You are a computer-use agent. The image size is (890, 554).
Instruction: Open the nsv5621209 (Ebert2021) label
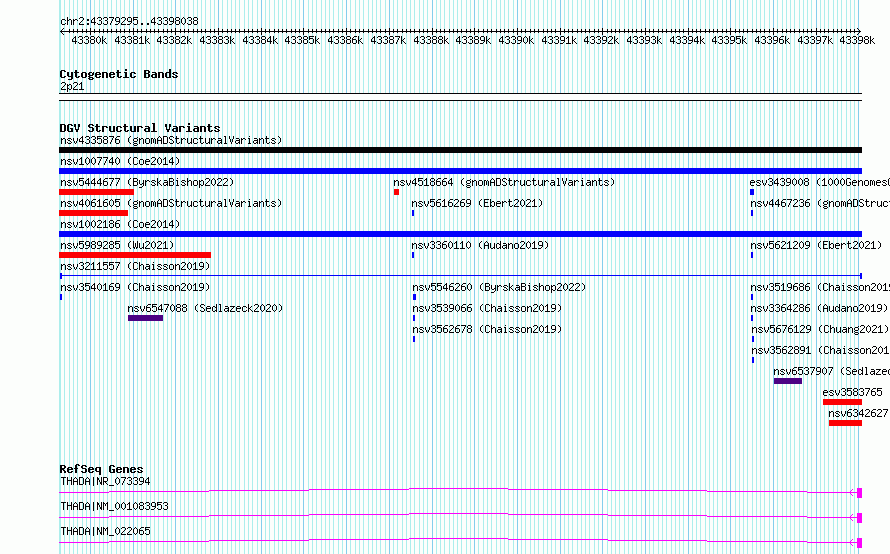816,245
